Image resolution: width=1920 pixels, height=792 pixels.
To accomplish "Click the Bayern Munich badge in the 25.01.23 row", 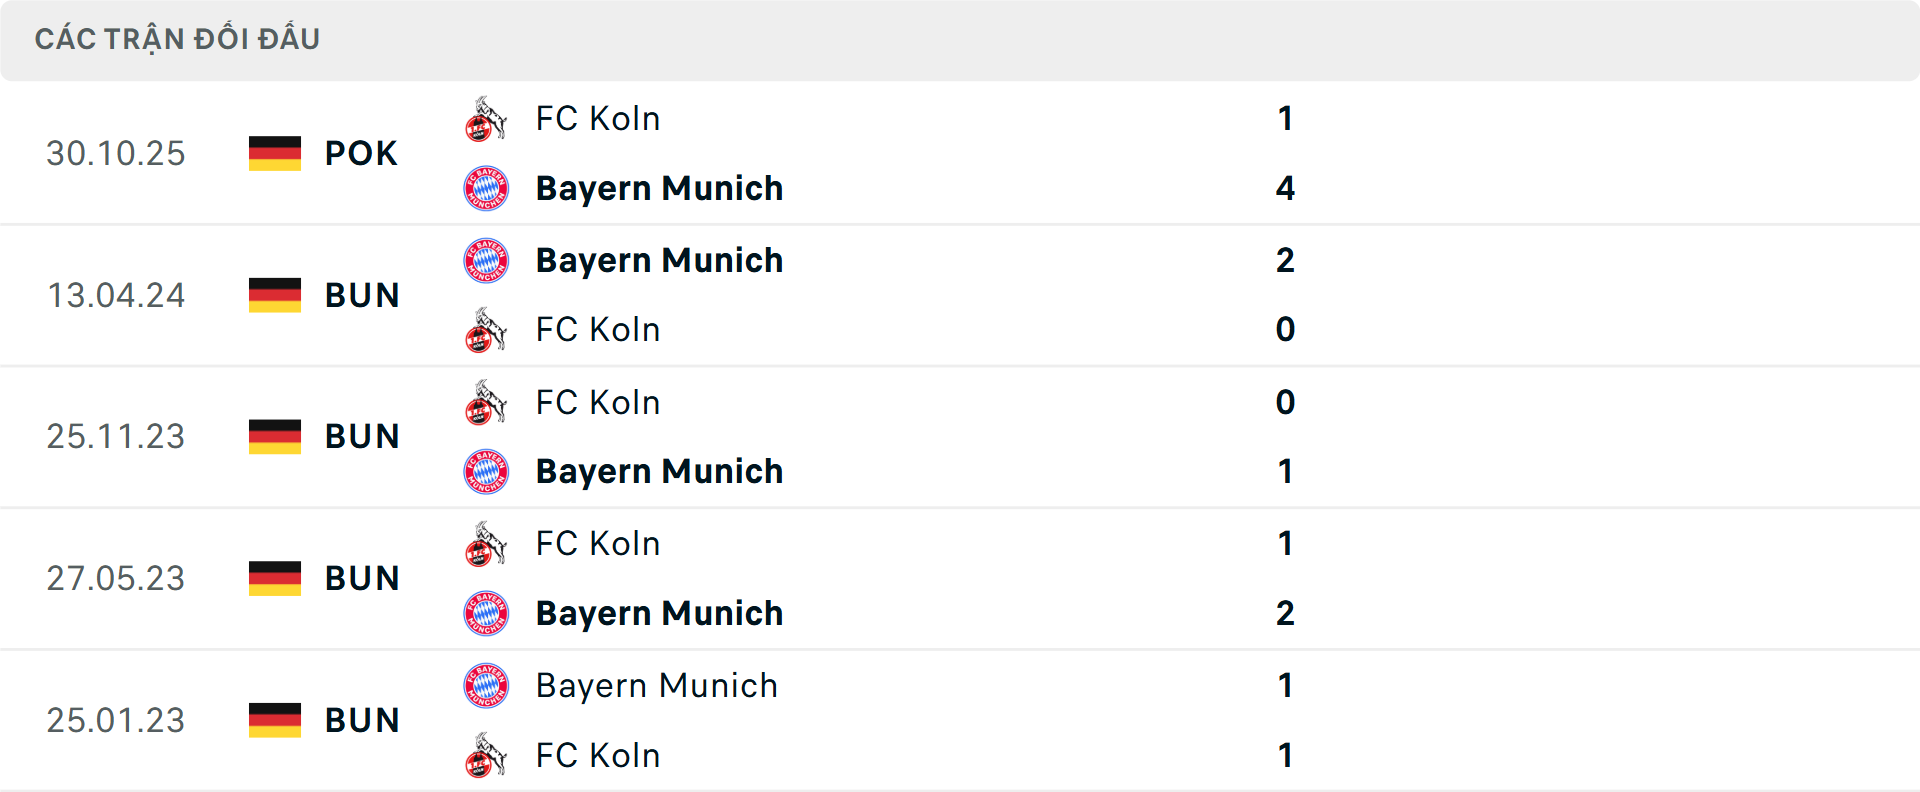I will [x=486, y=686].
